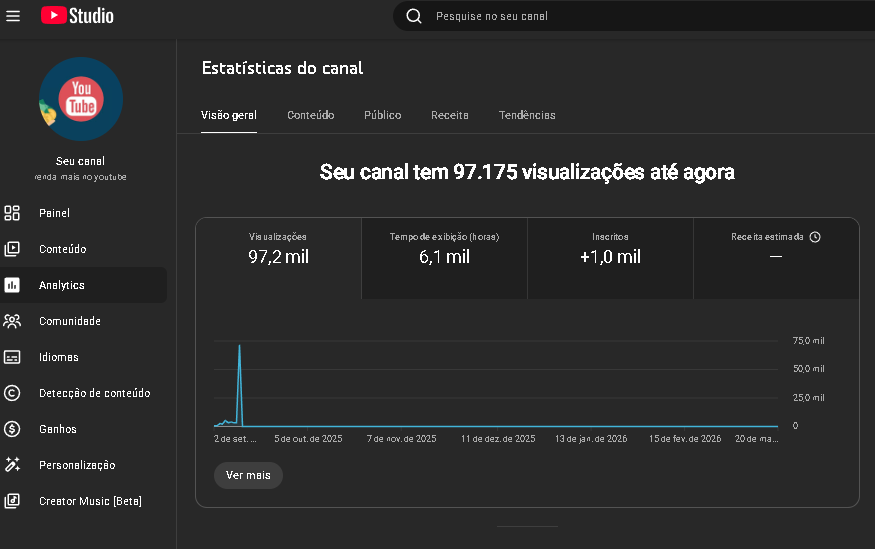This screenshot has height=549, width=875.
Task: Click the YouTube Studio logo
Action: tap(77, 16)
